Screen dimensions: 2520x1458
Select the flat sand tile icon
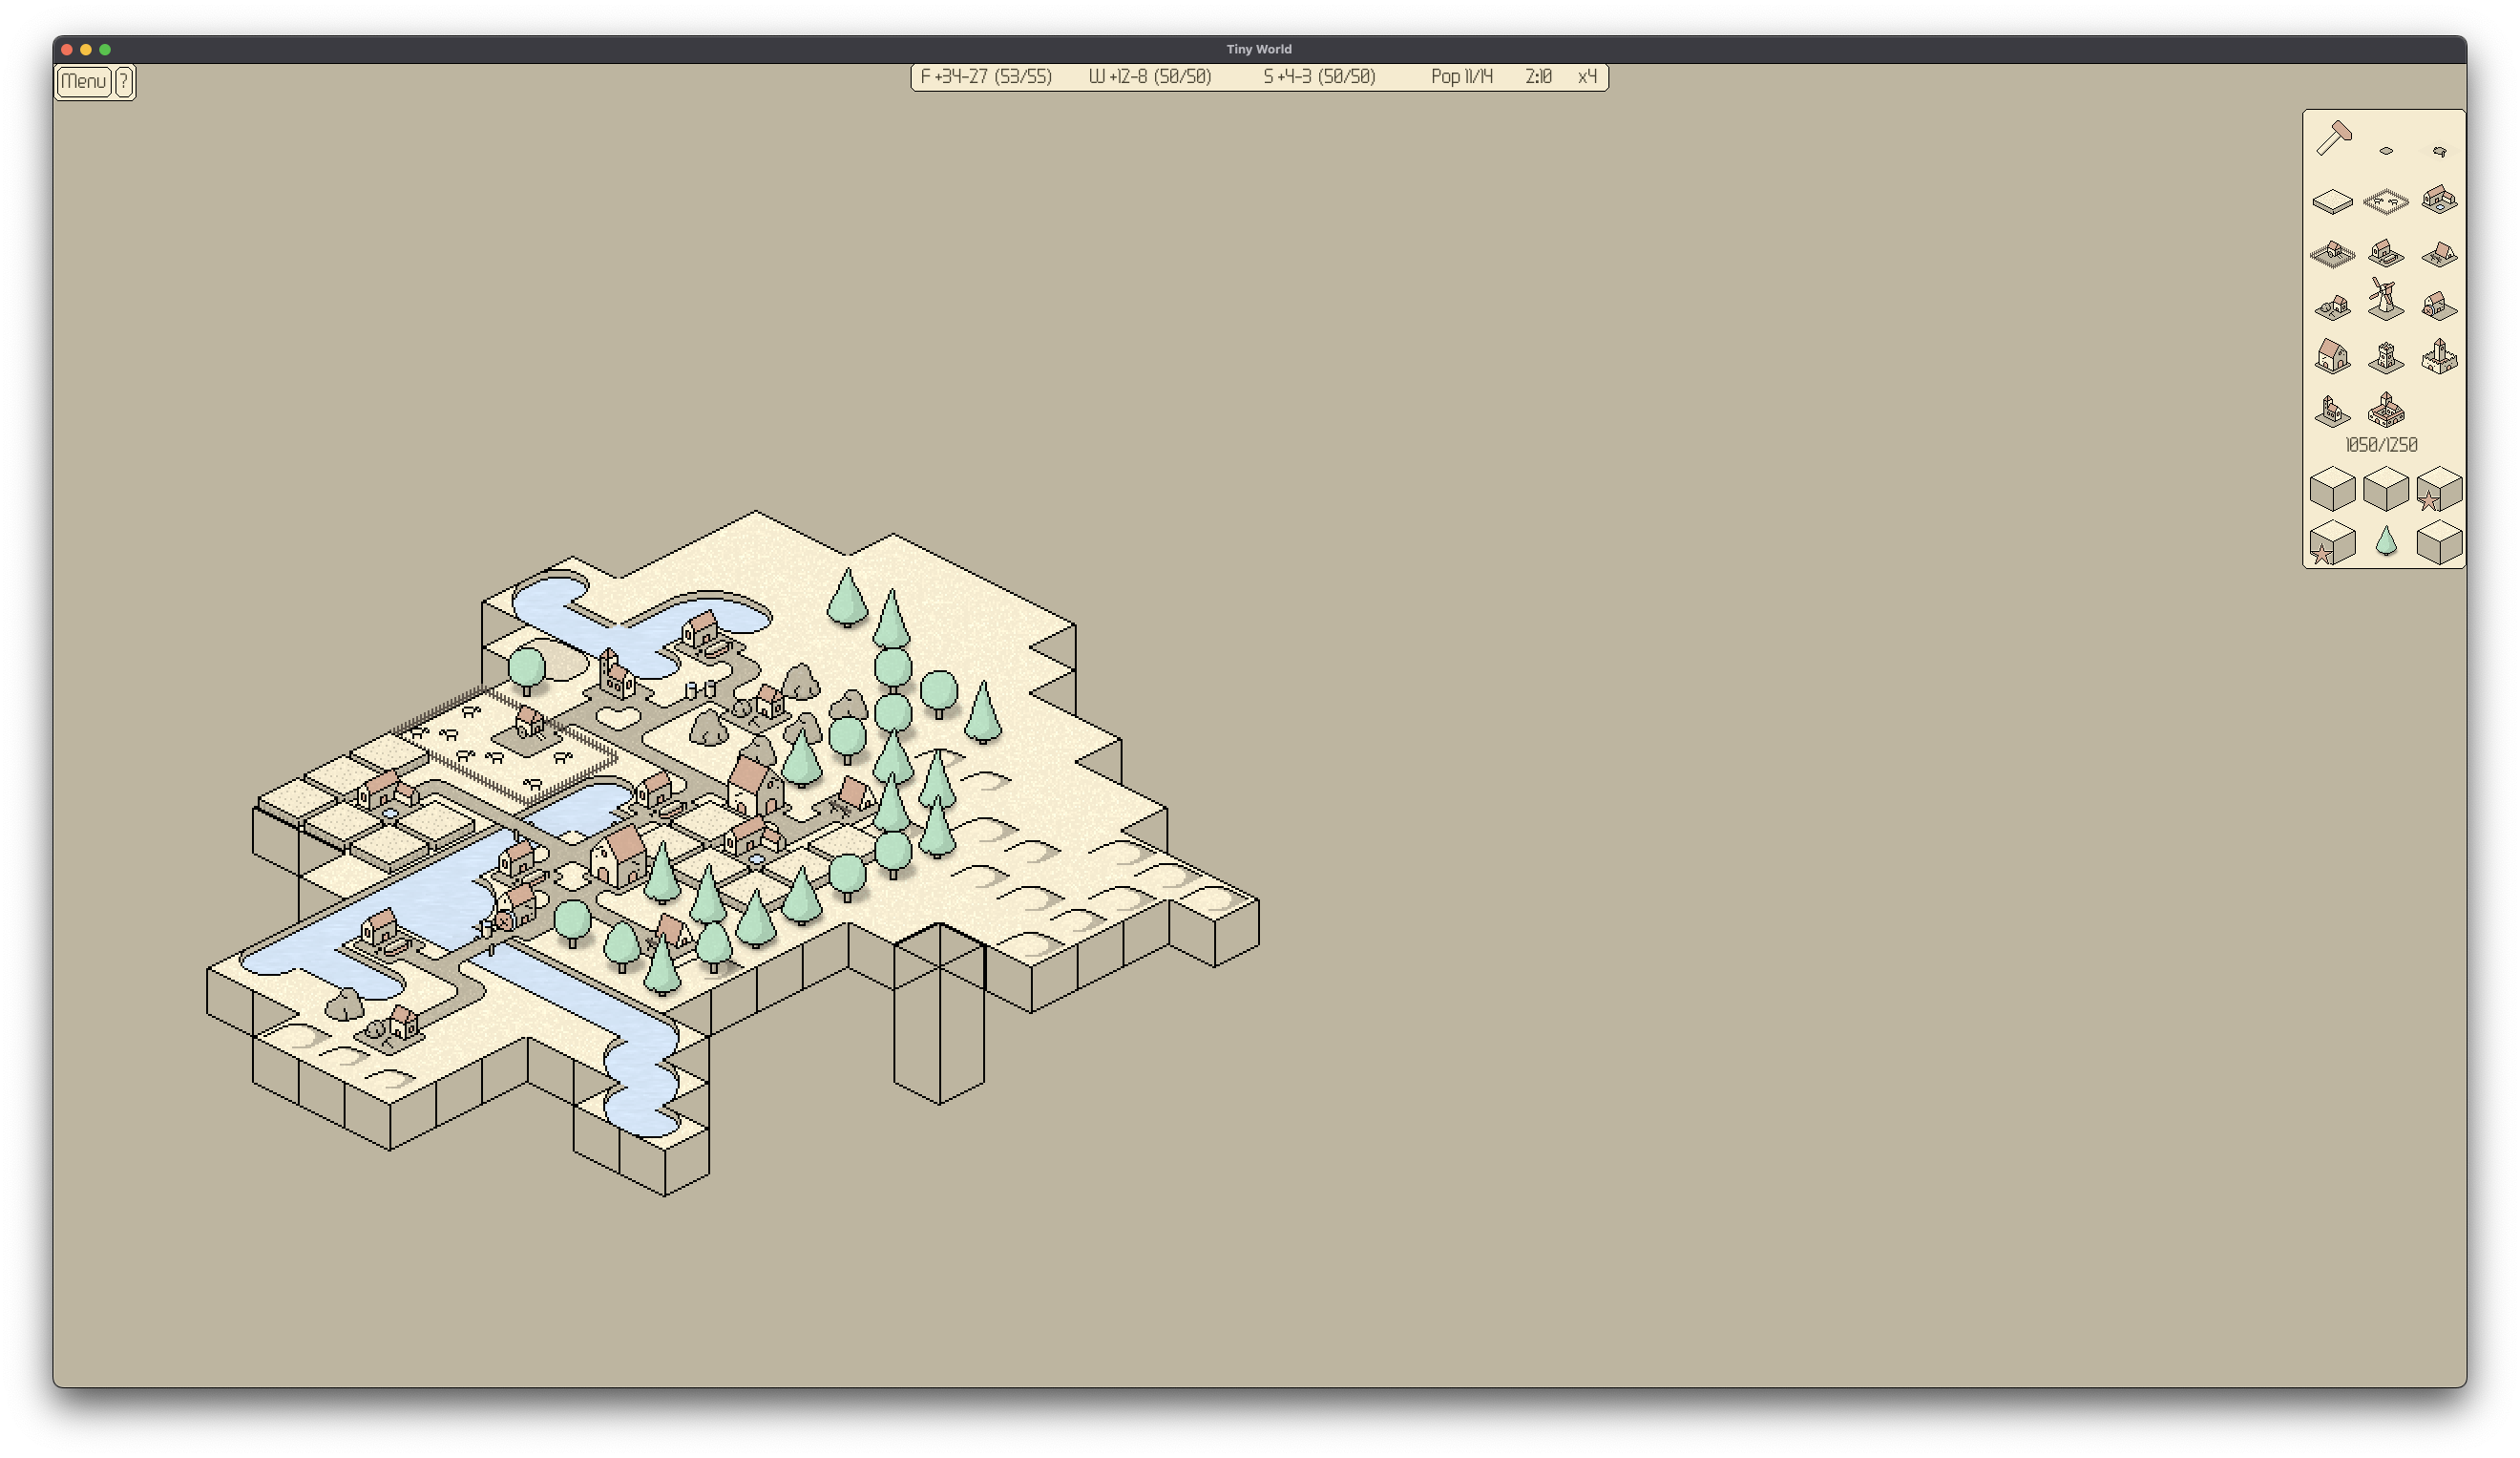click(2332, 202)
